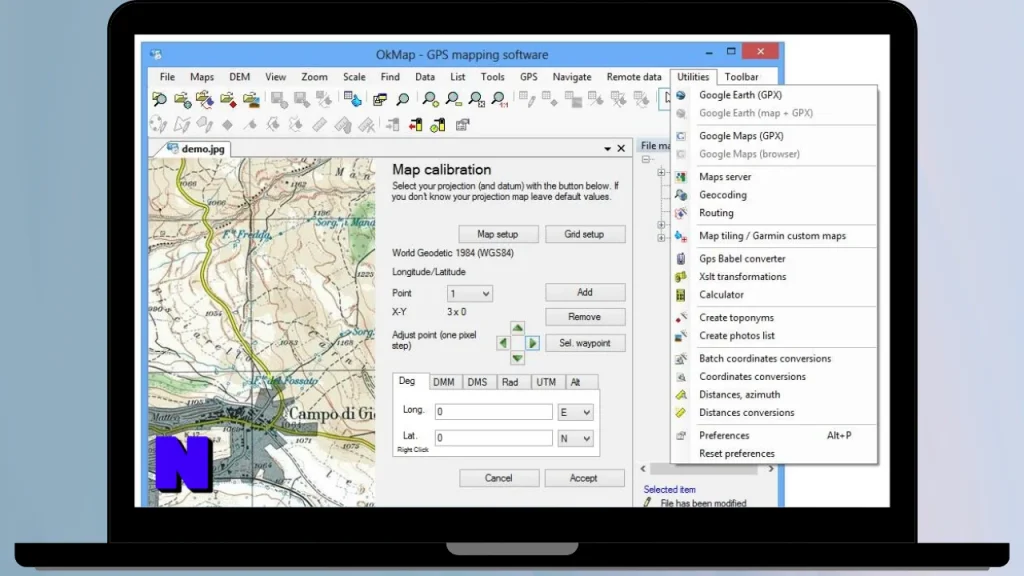Click the open folder with red diamond icon

[x=228, y=99]
